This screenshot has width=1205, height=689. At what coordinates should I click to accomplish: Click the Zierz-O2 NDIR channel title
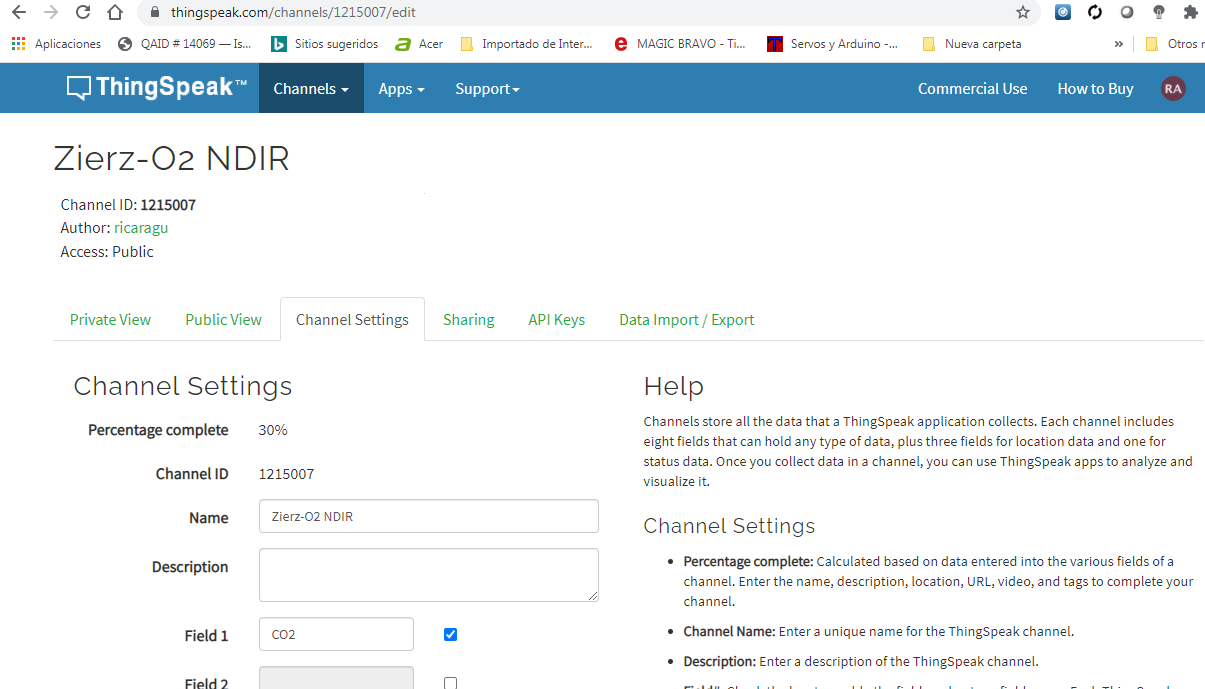(x=171, y=158)
